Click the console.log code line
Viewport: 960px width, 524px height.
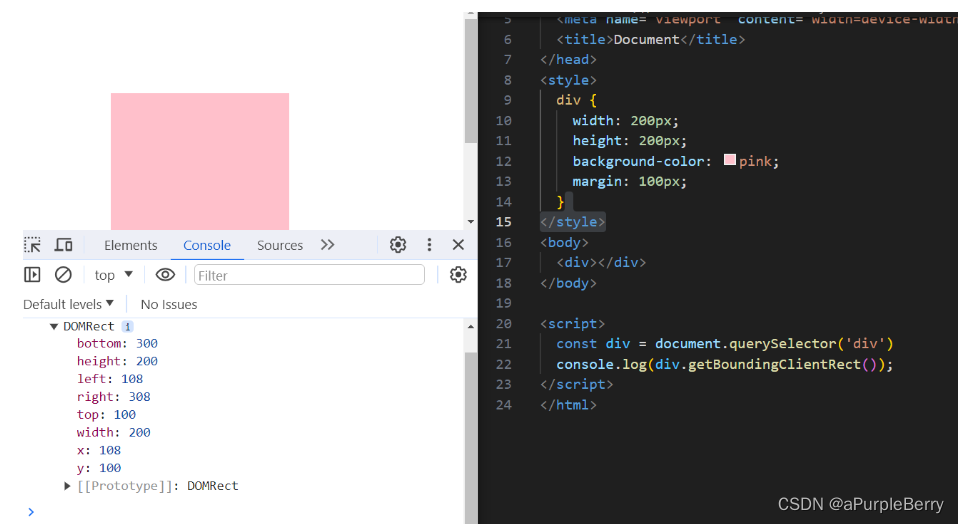coord(725,364)
